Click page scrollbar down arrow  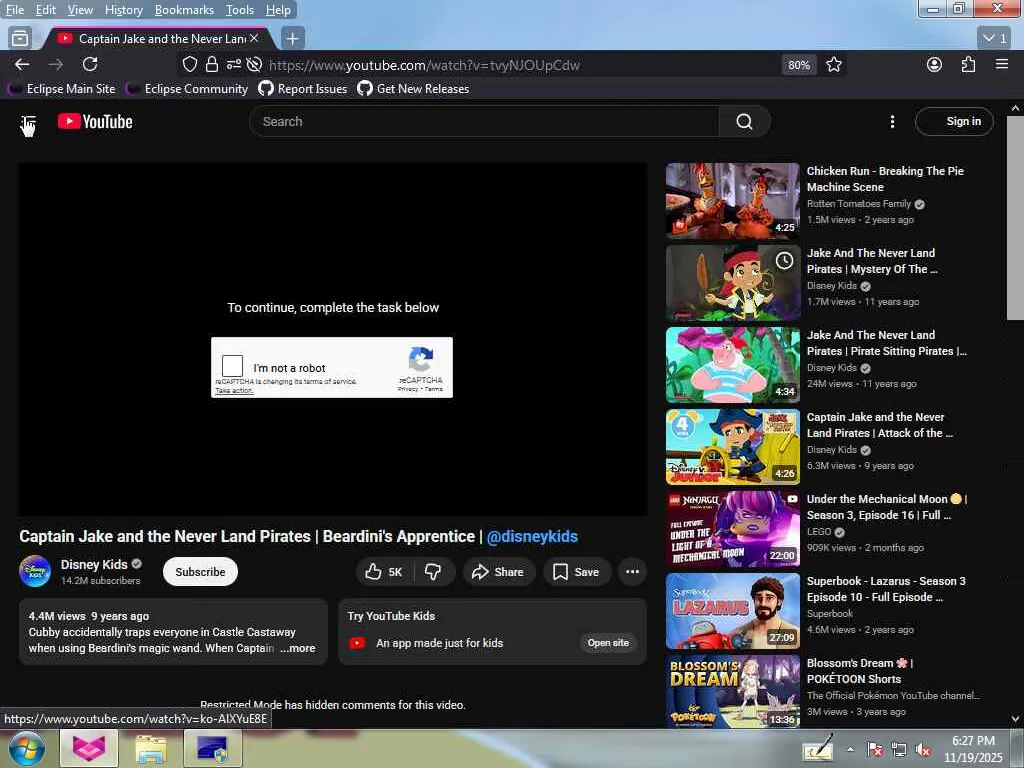1015,719
